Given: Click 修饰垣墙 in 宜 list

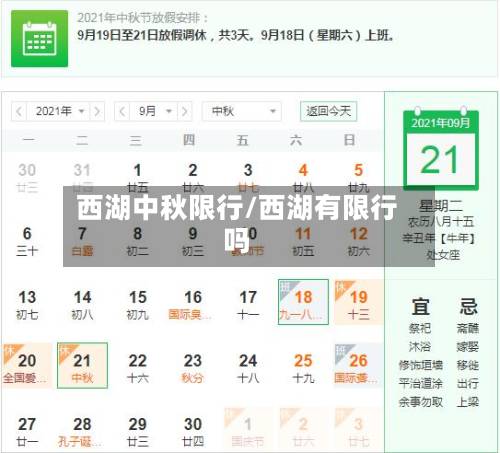Looking at the screenshot, I should (x=421, y=365).
